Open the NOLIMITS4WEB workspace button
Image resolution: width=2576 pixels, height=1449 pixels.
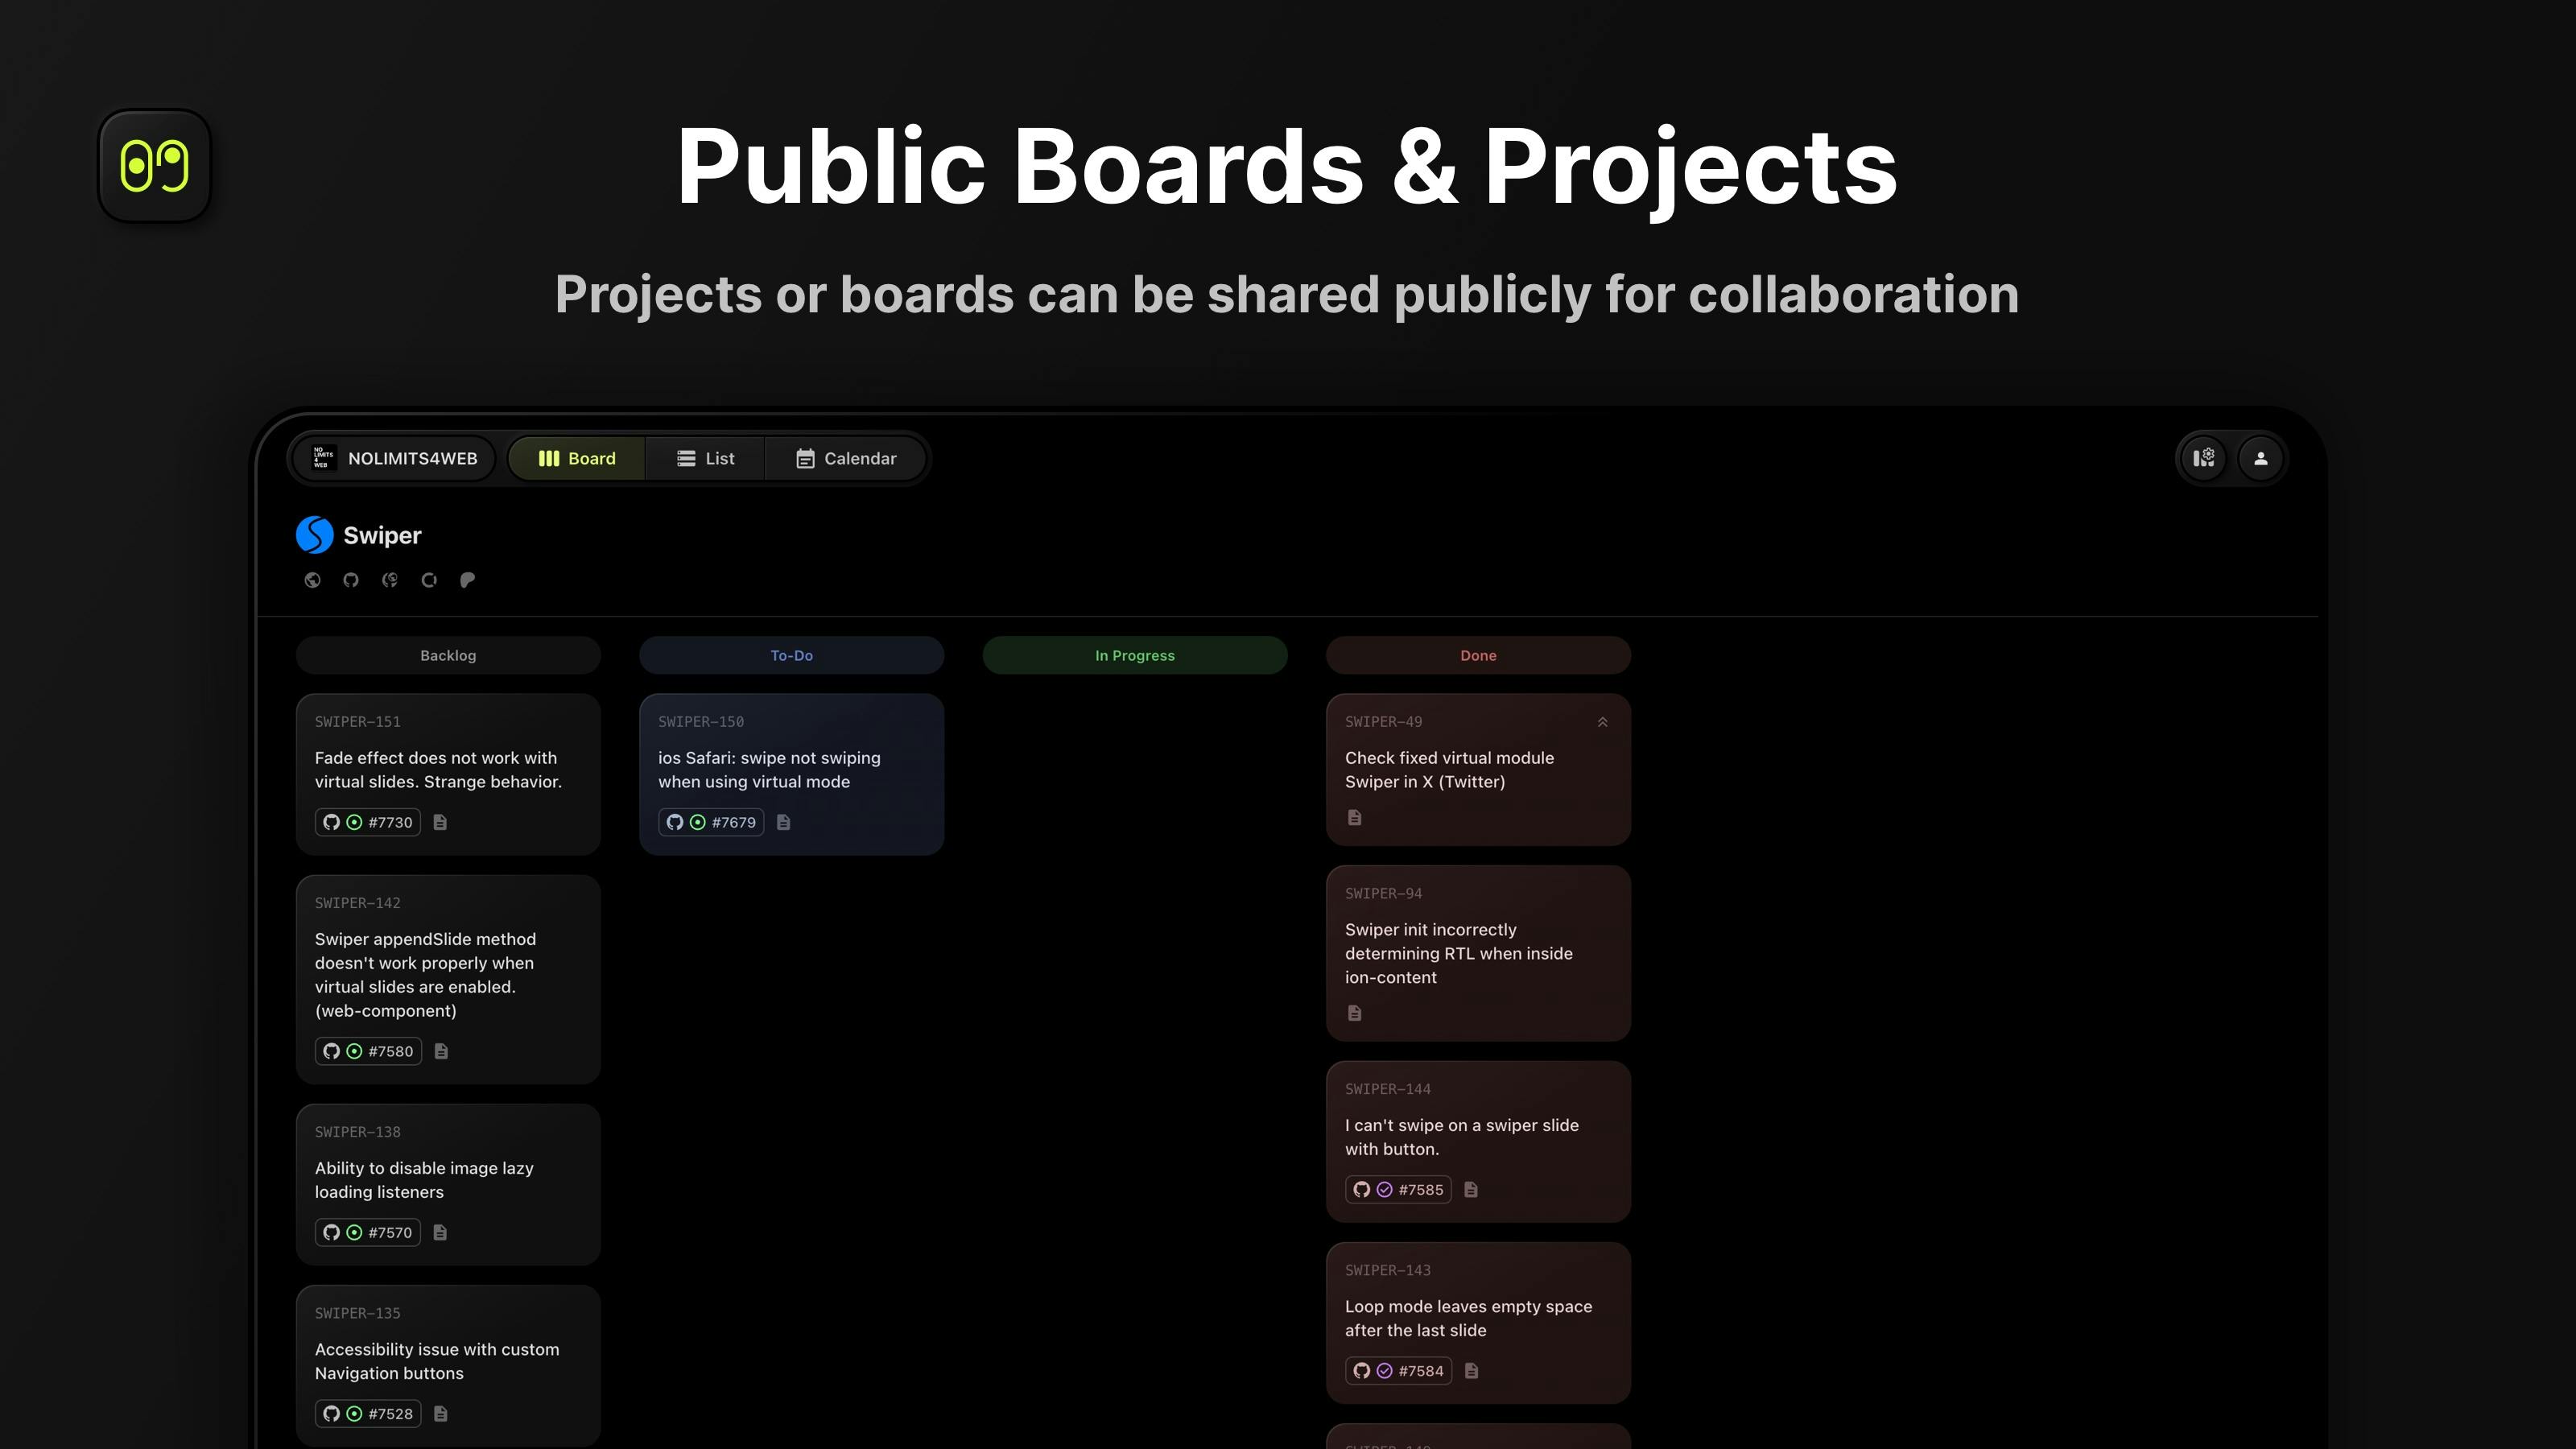(394, 458)
